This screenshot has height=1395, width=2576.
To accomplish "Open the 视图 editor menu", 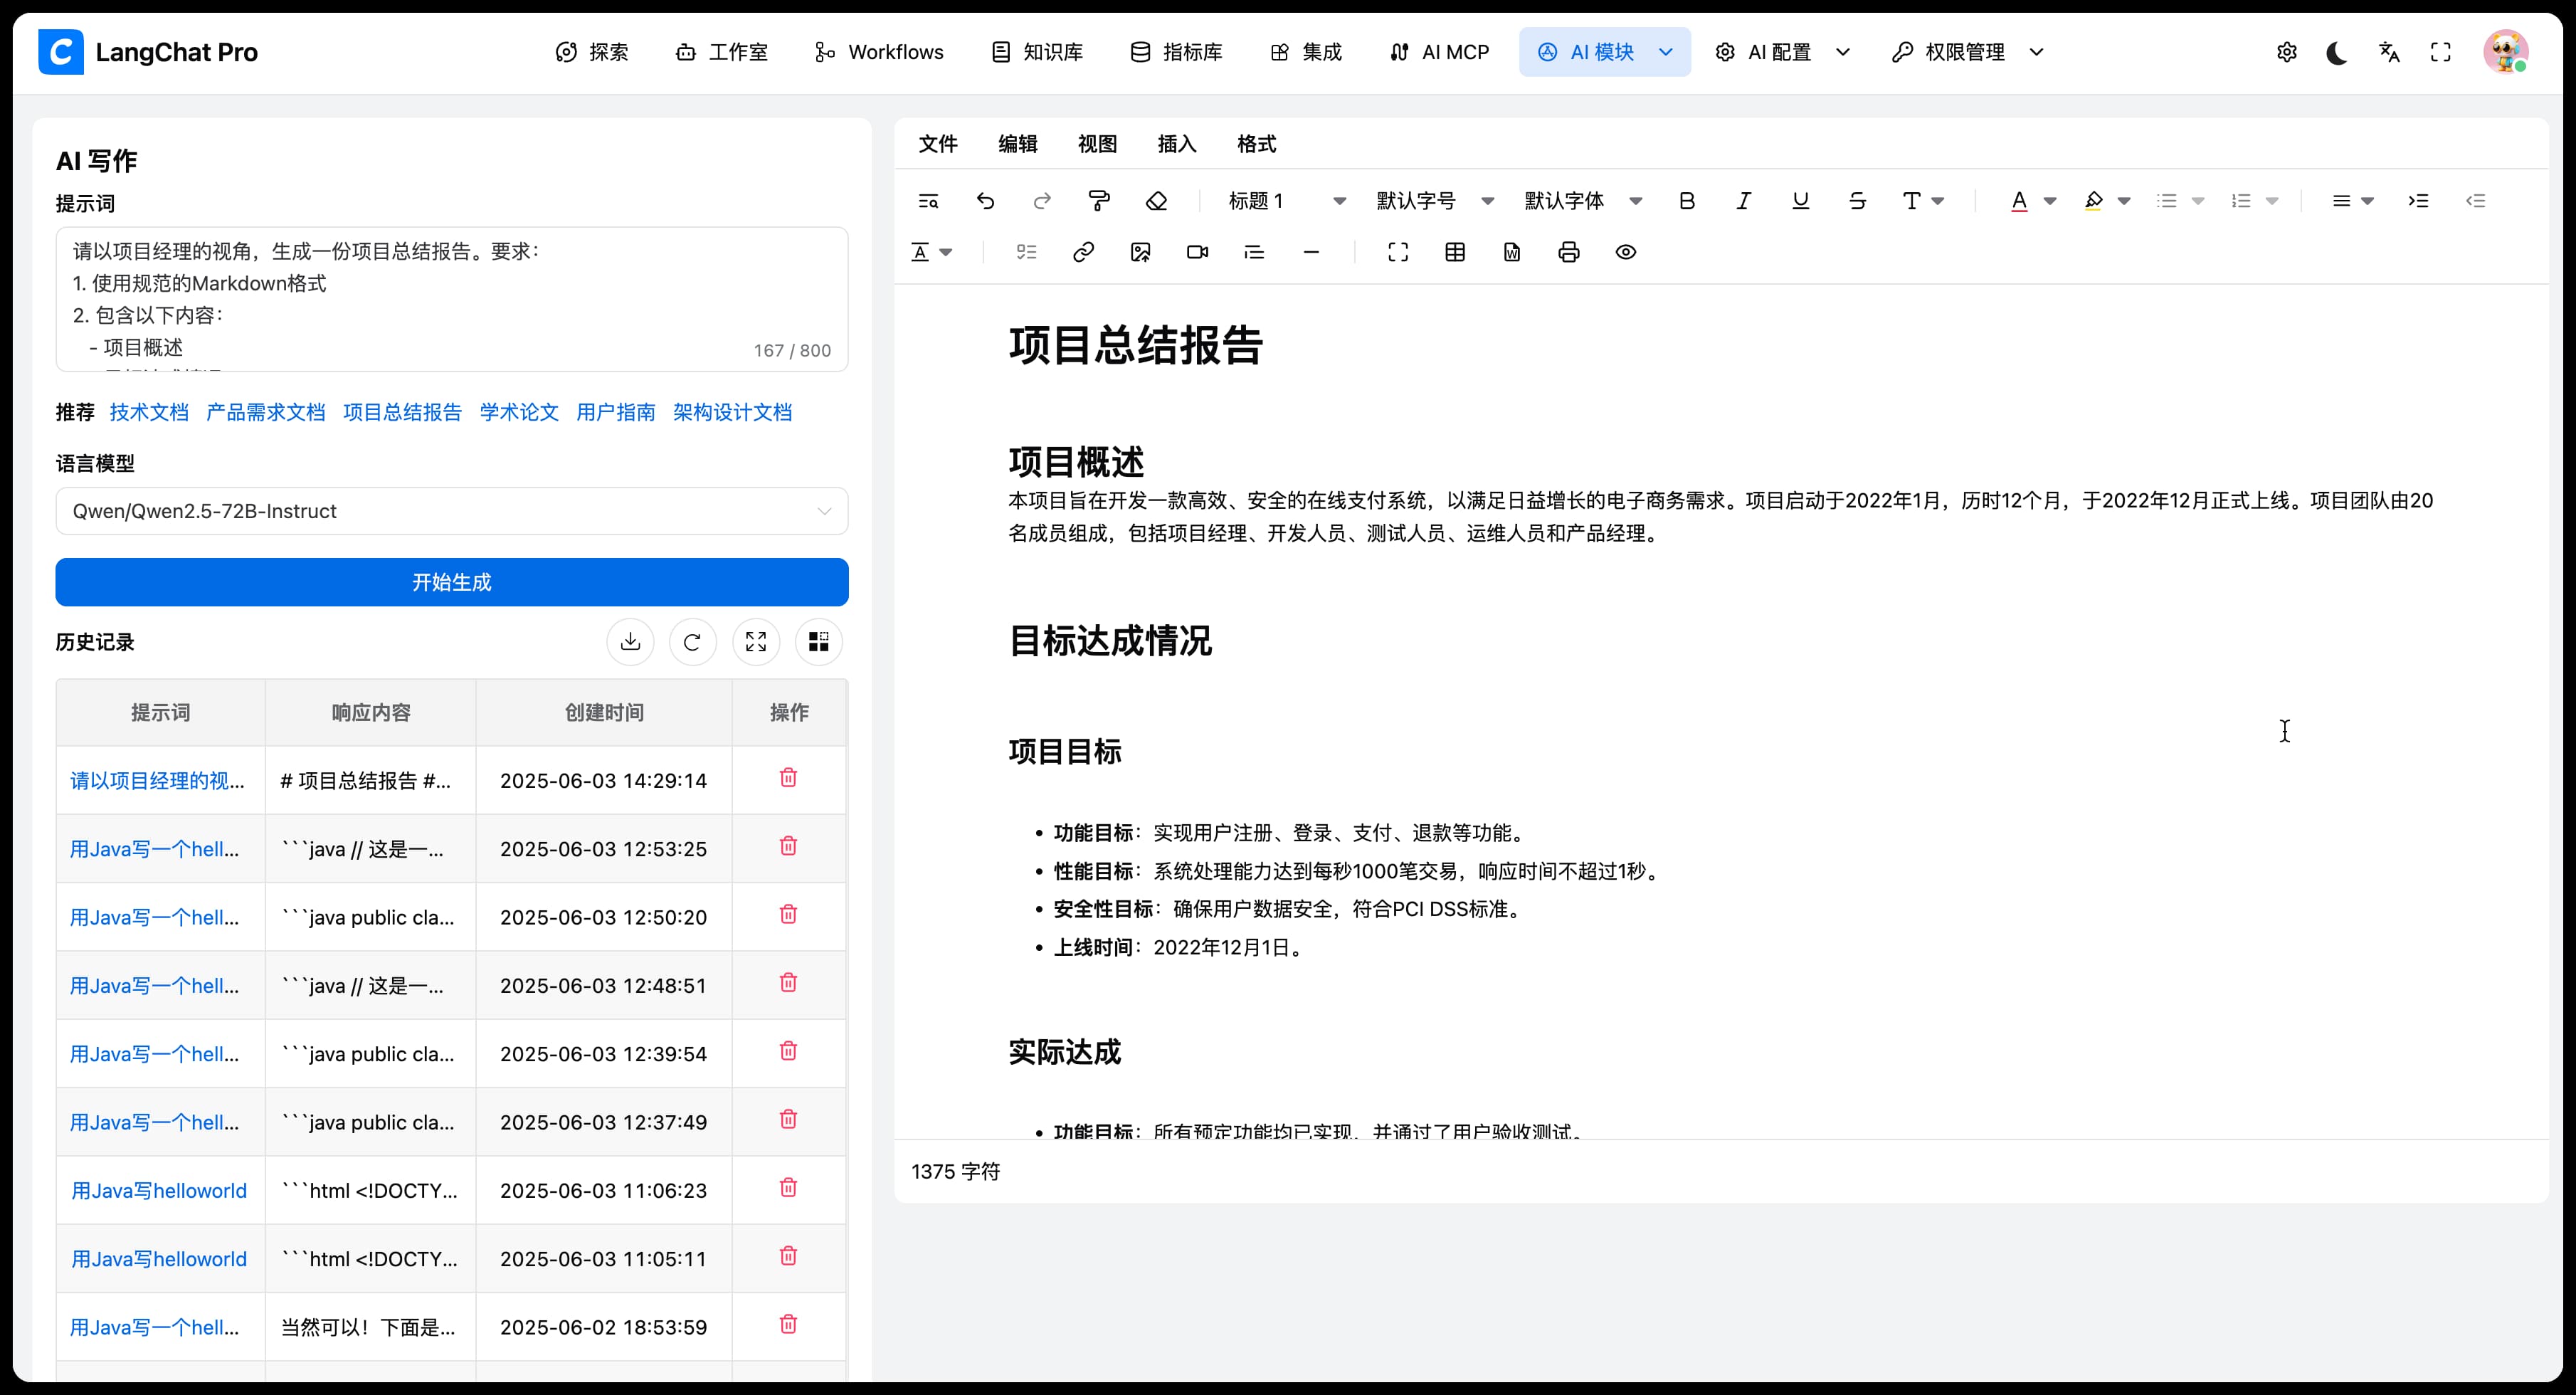I will (1097, 144).
